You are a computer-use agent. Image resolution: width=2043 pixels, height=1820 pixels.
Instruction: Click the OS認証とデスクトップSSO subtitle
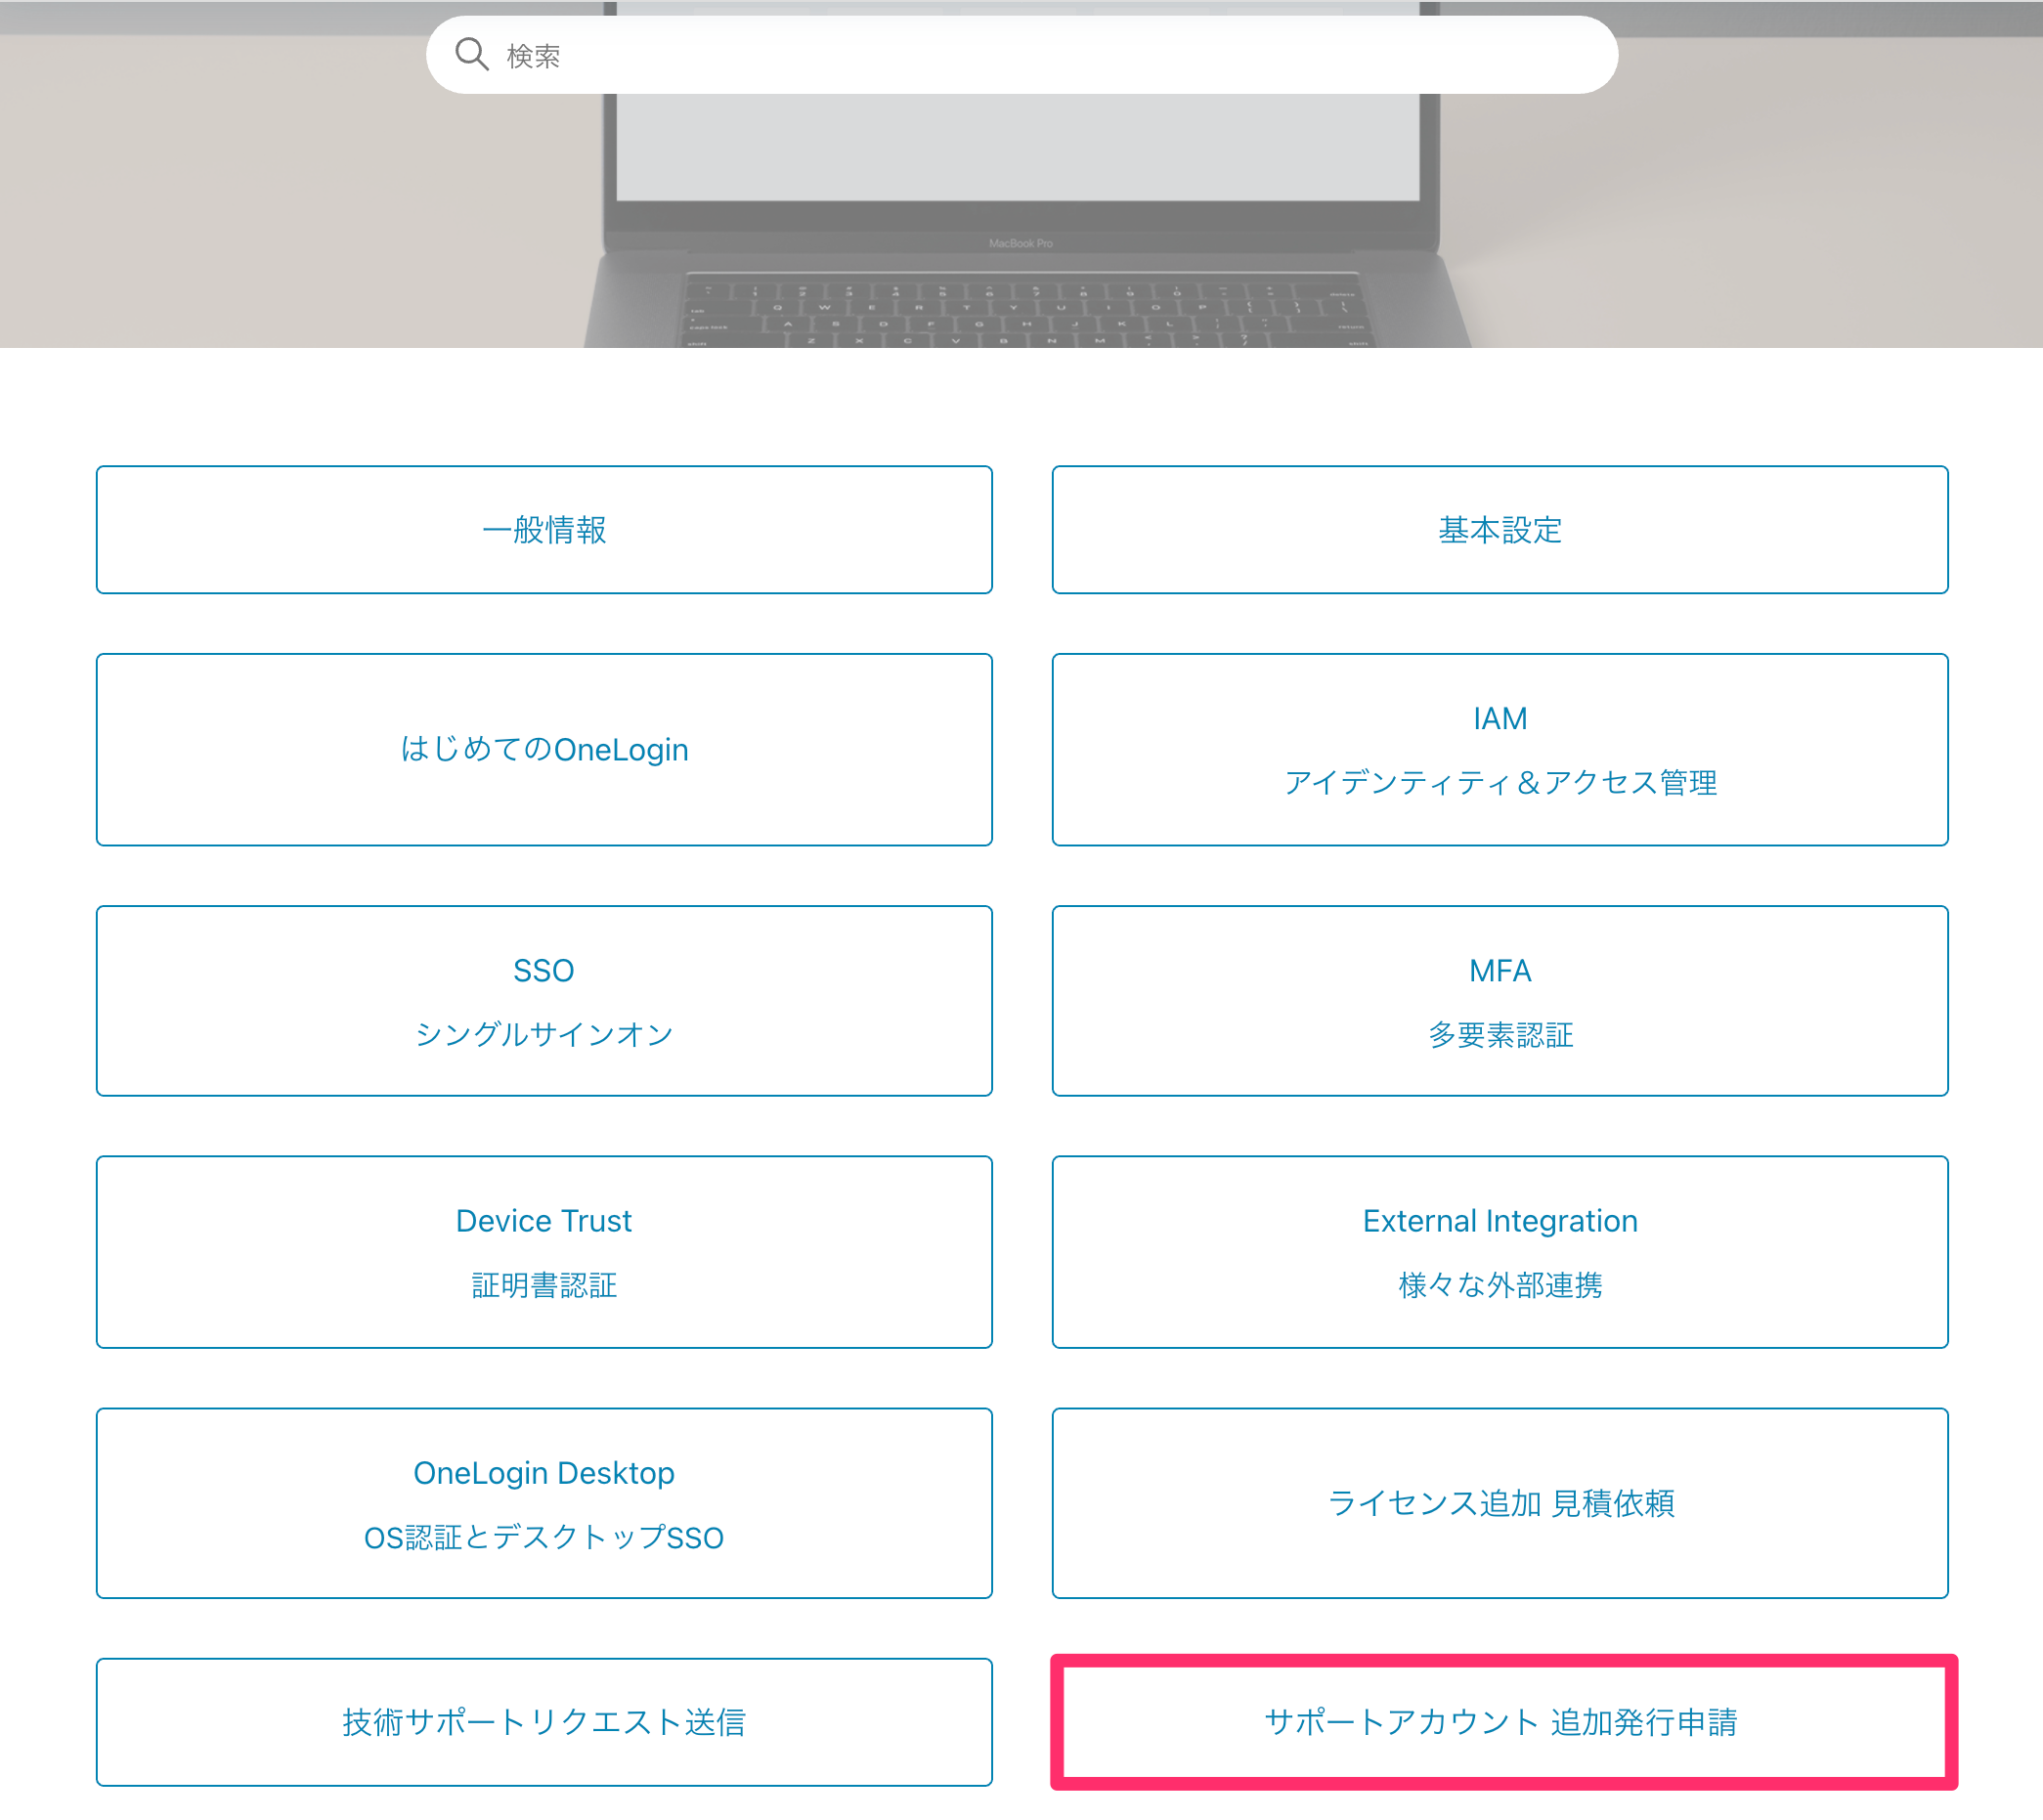pos(544,1537)
